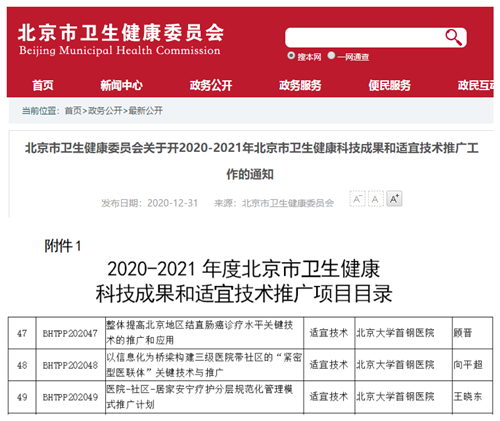
Task: Open the 首页 navigation menu item
Action: pos(43,85)
